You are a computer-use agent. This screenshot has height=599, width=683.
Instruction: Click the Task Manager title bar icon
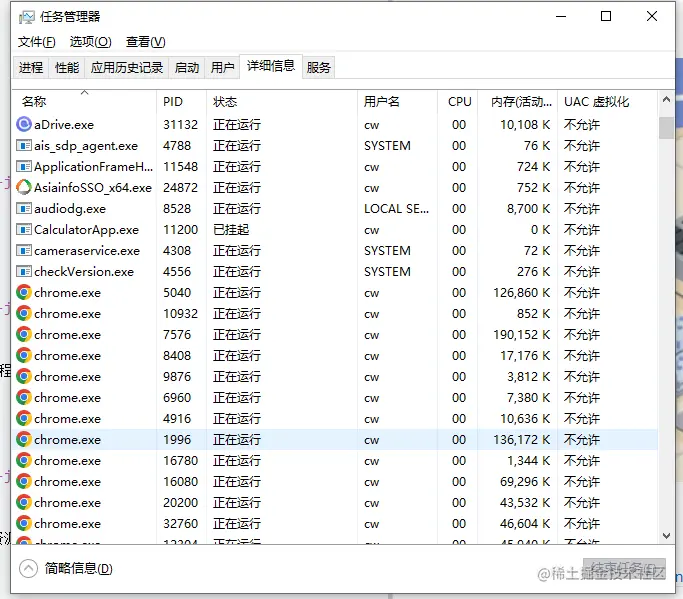pyautogui.click(x=26, y=17)
